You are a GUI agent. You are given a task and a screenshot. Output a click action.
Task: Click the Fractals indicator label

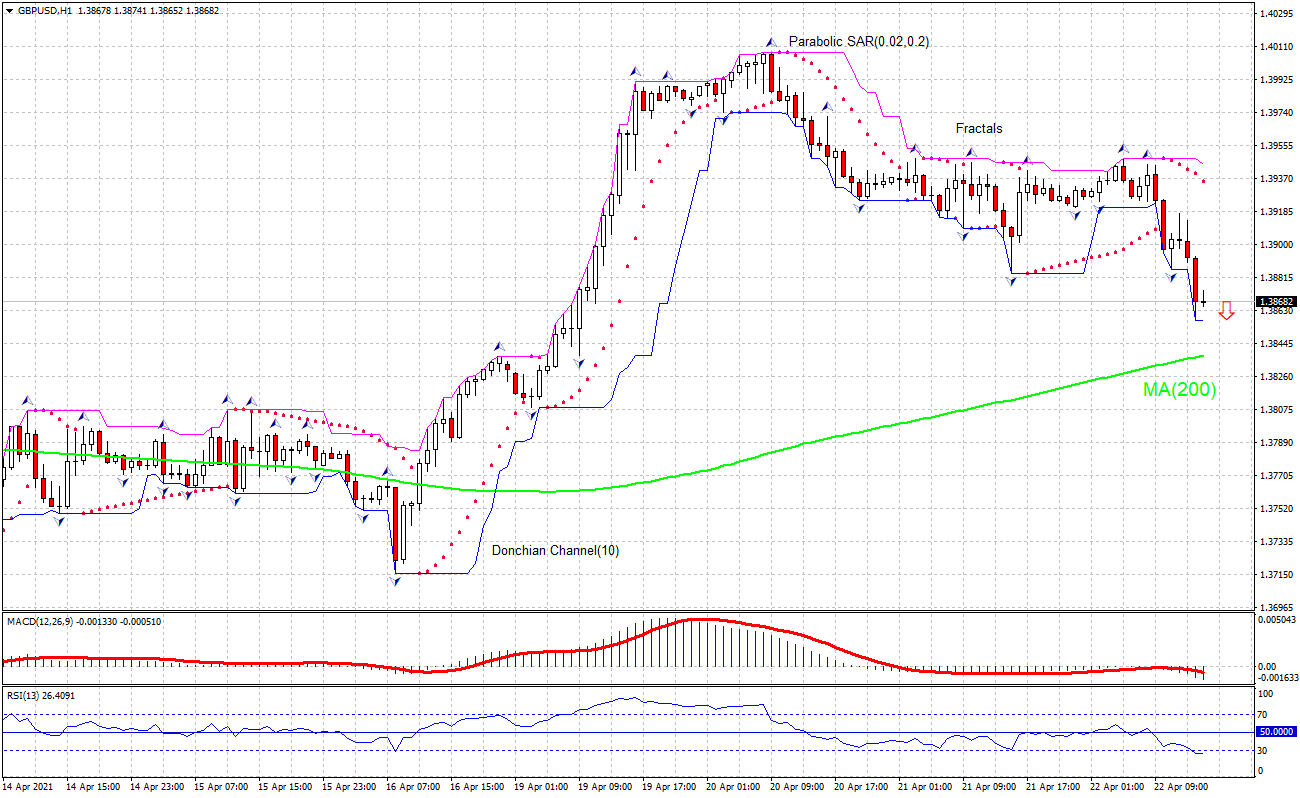(978, 128)
